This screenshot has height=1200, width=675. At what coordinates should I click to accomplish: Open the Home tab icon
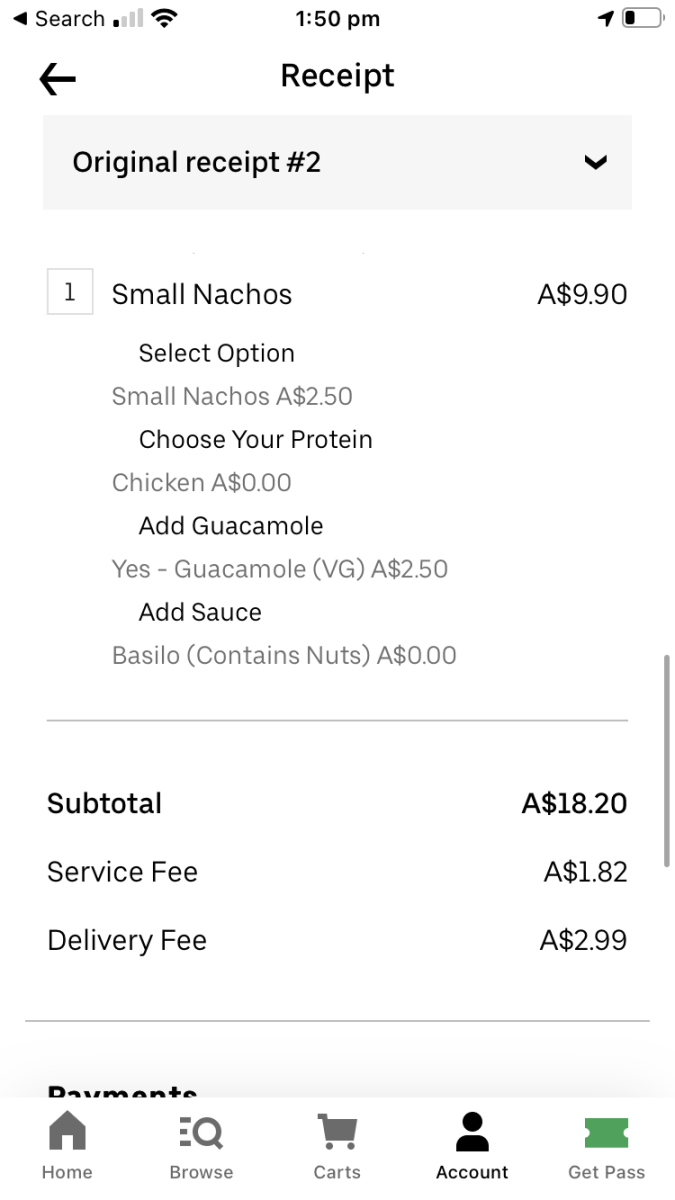point(68,1132)
